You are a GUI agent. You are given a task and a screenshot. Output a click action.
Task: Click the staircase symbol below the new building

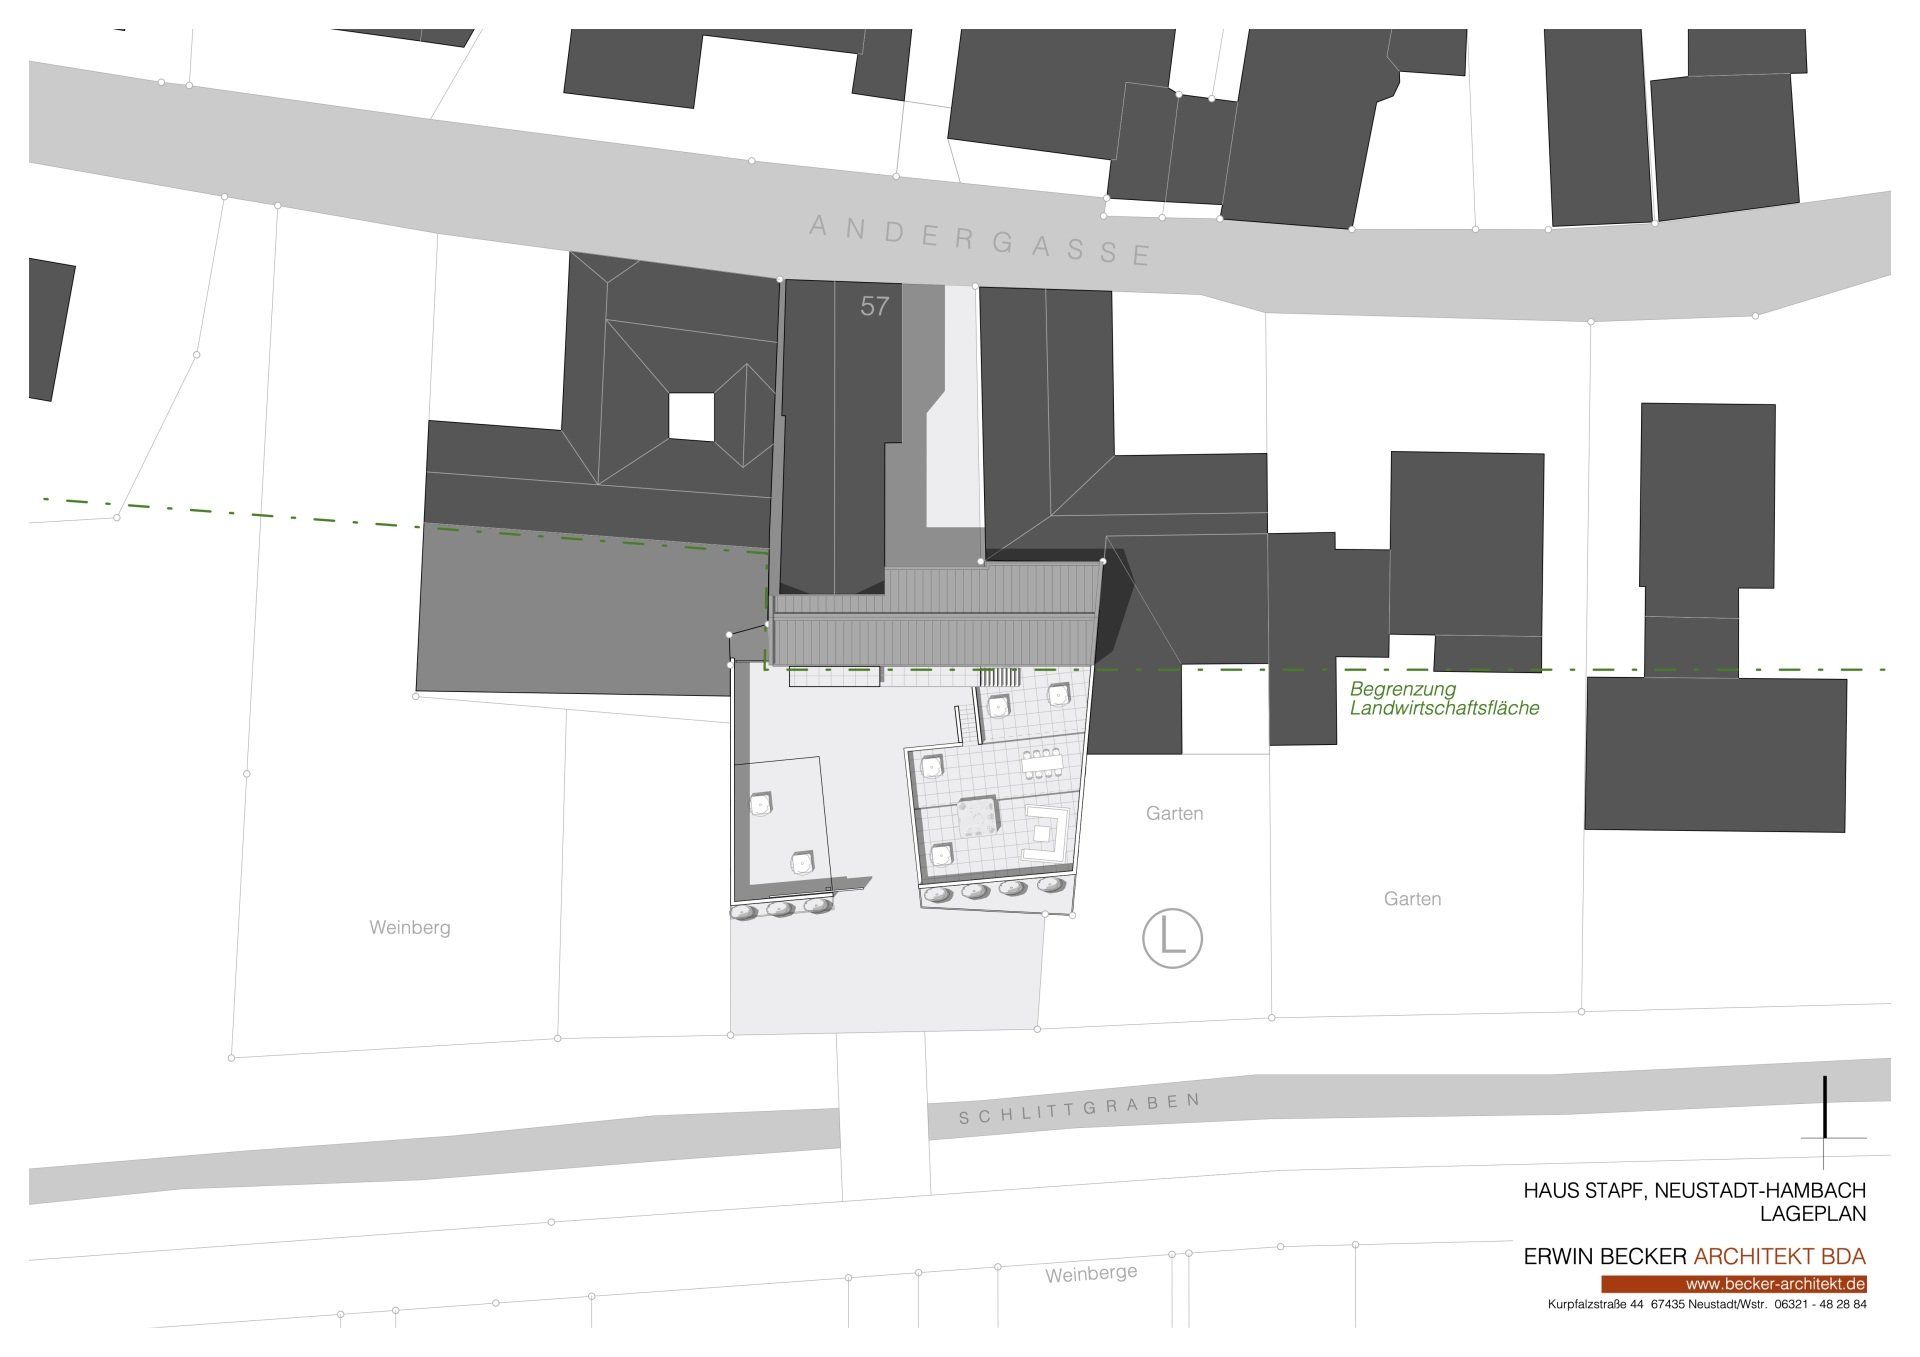999,677
